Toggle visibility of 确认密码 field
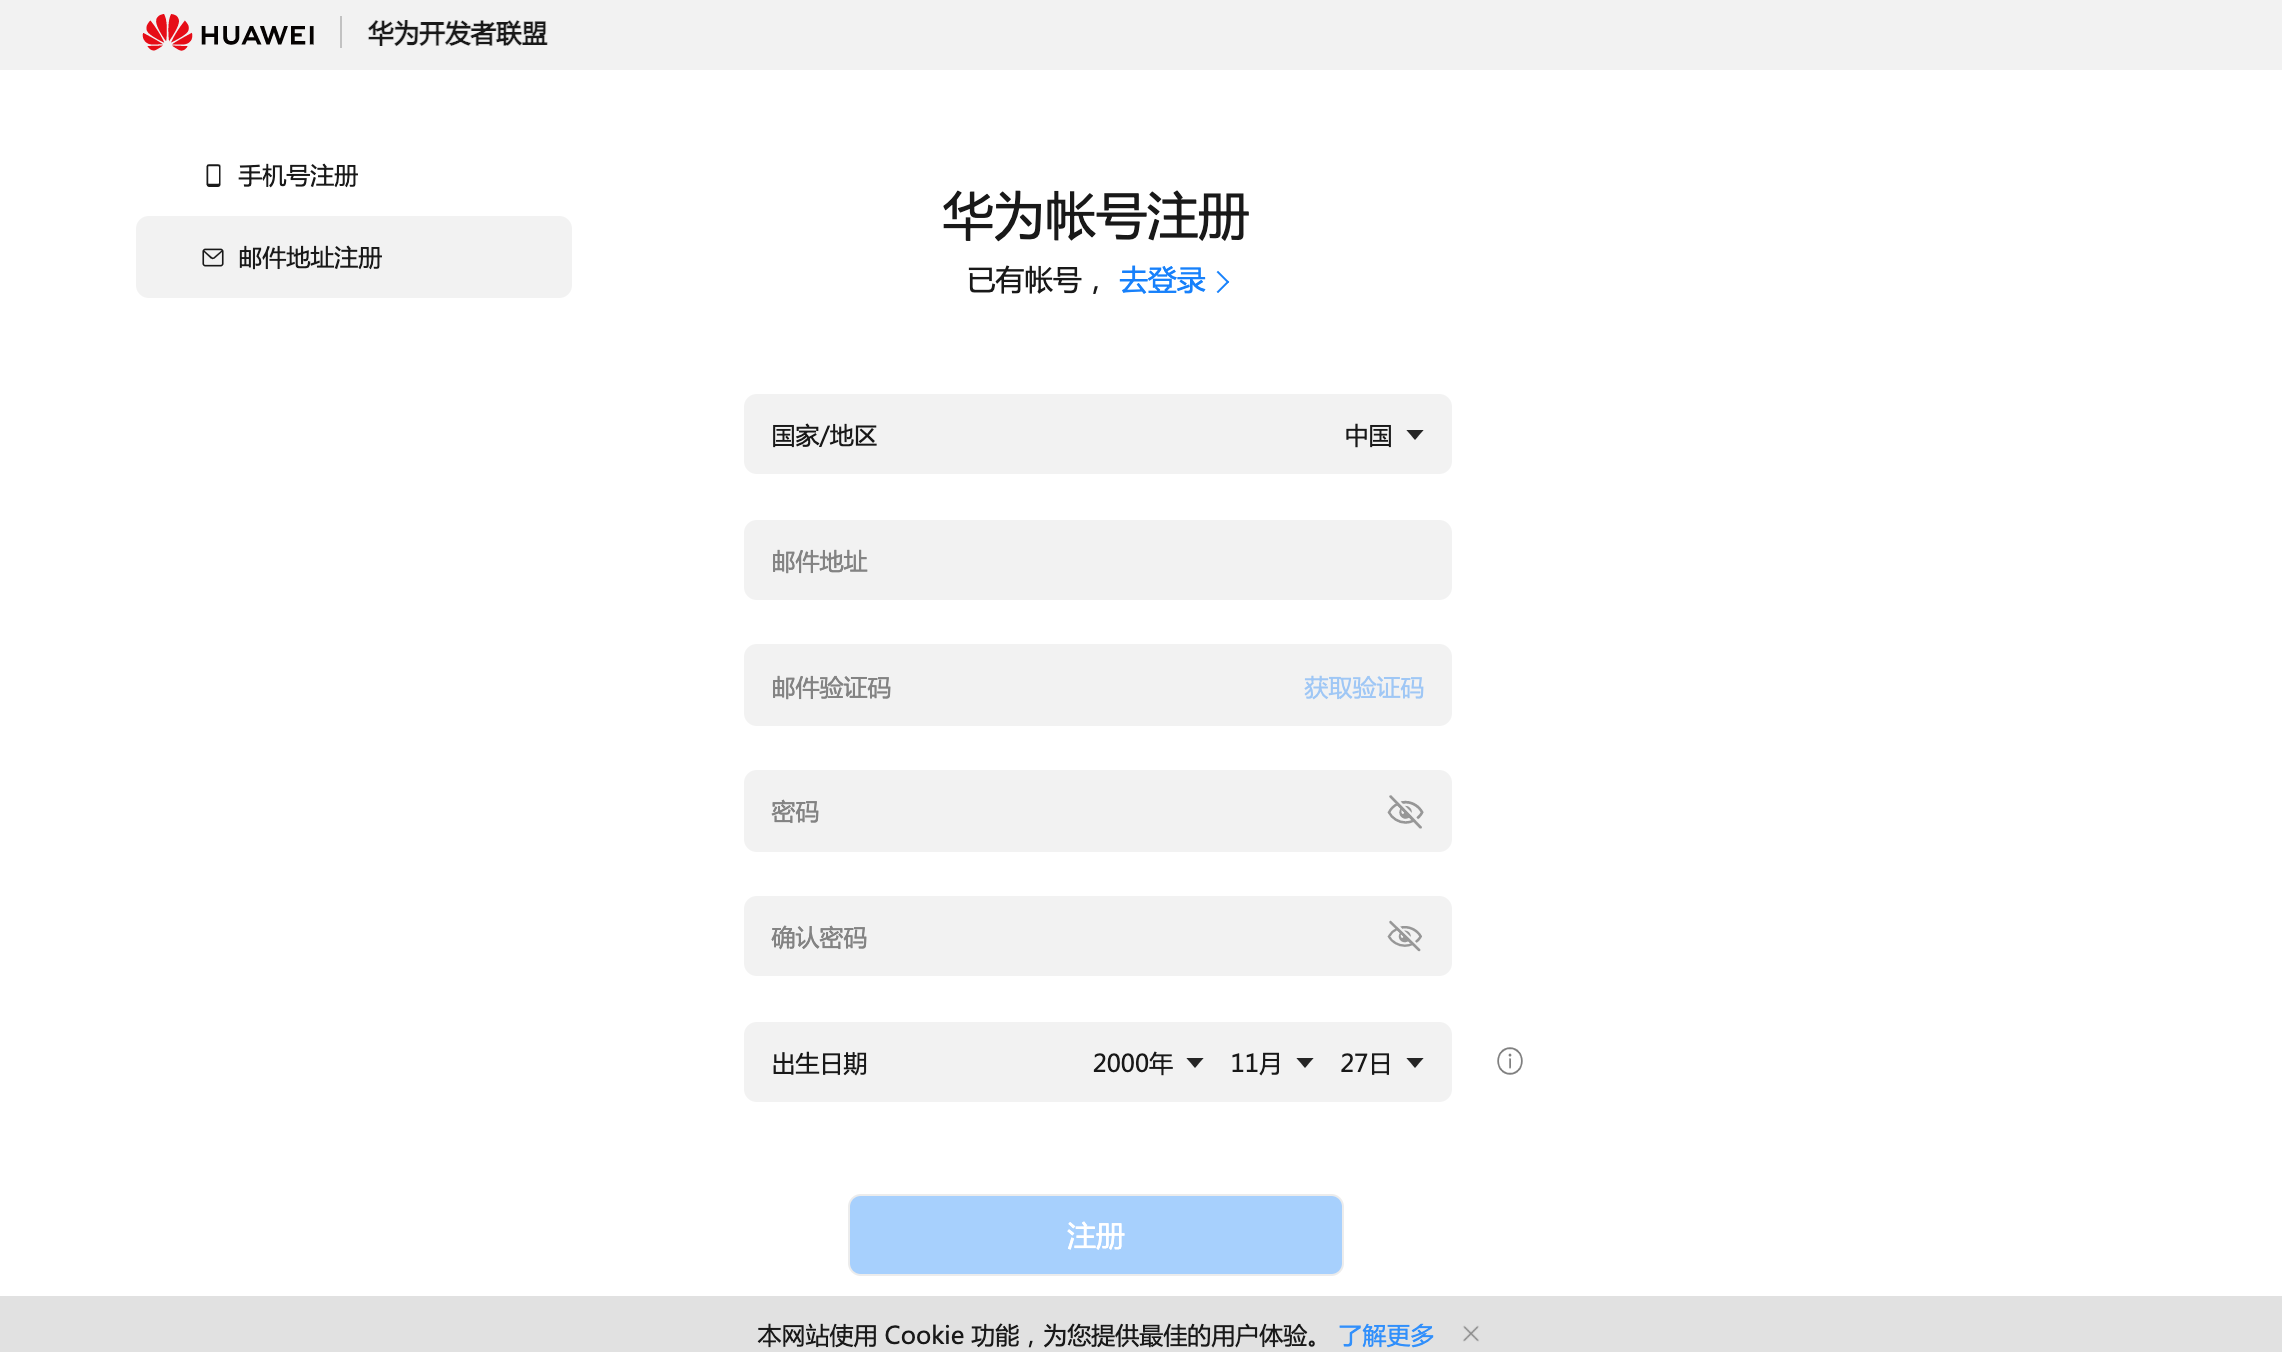The width and height of the screenshot is (2282, 1352). coord(1405,936)
